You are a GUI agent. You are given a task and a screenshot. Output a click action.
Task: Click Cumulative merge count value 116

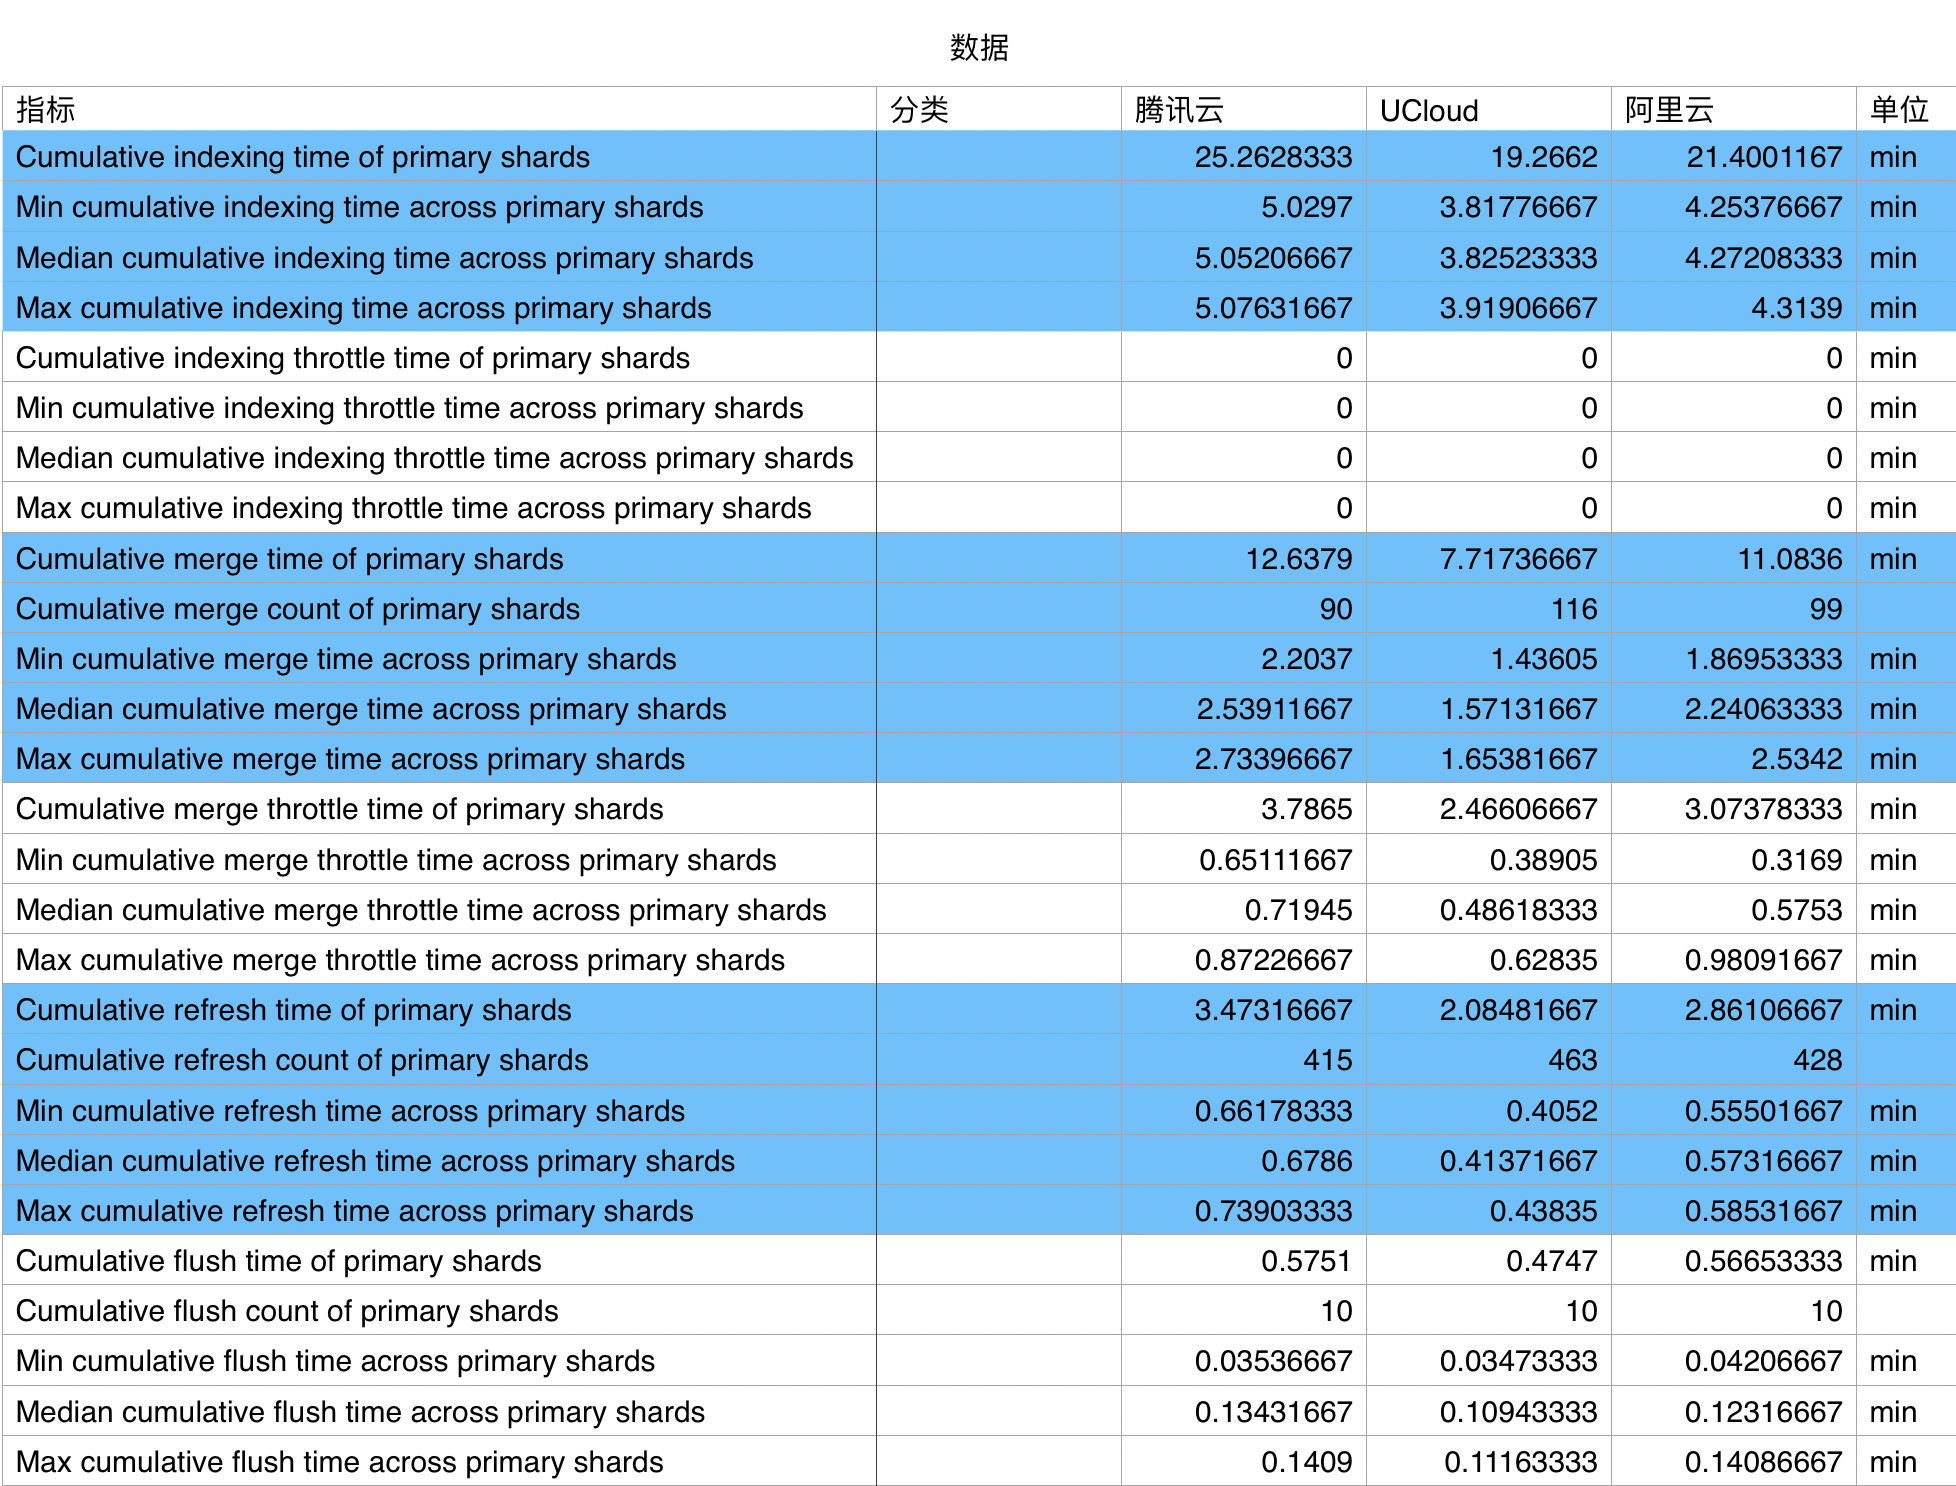click(x=1488, y=609)
